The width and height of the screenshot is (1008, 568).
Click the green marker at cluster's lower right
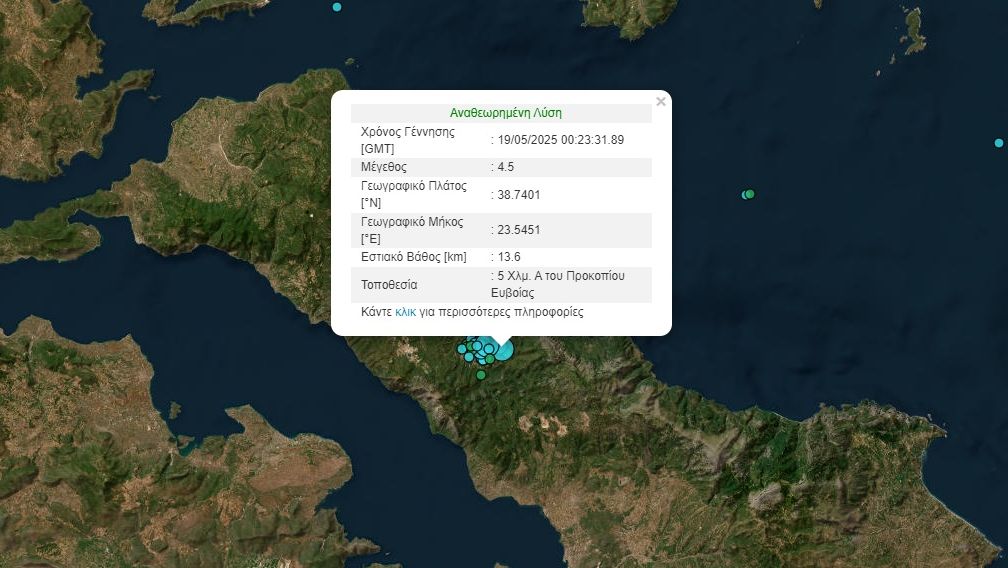[x=490, y=358]
